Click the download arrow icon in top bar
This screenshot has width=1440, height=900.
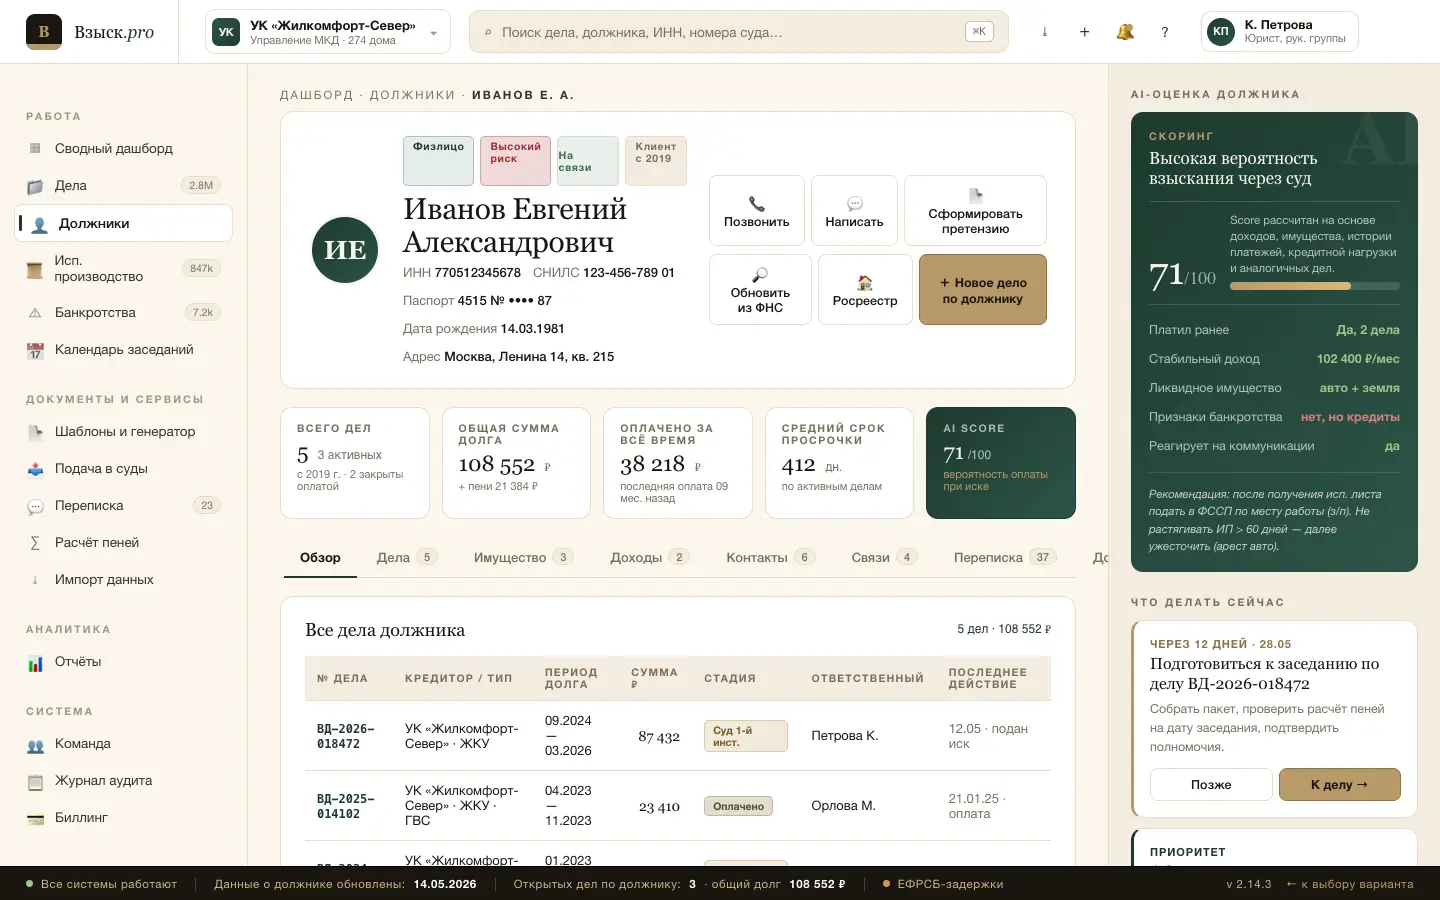point(1044,32)
